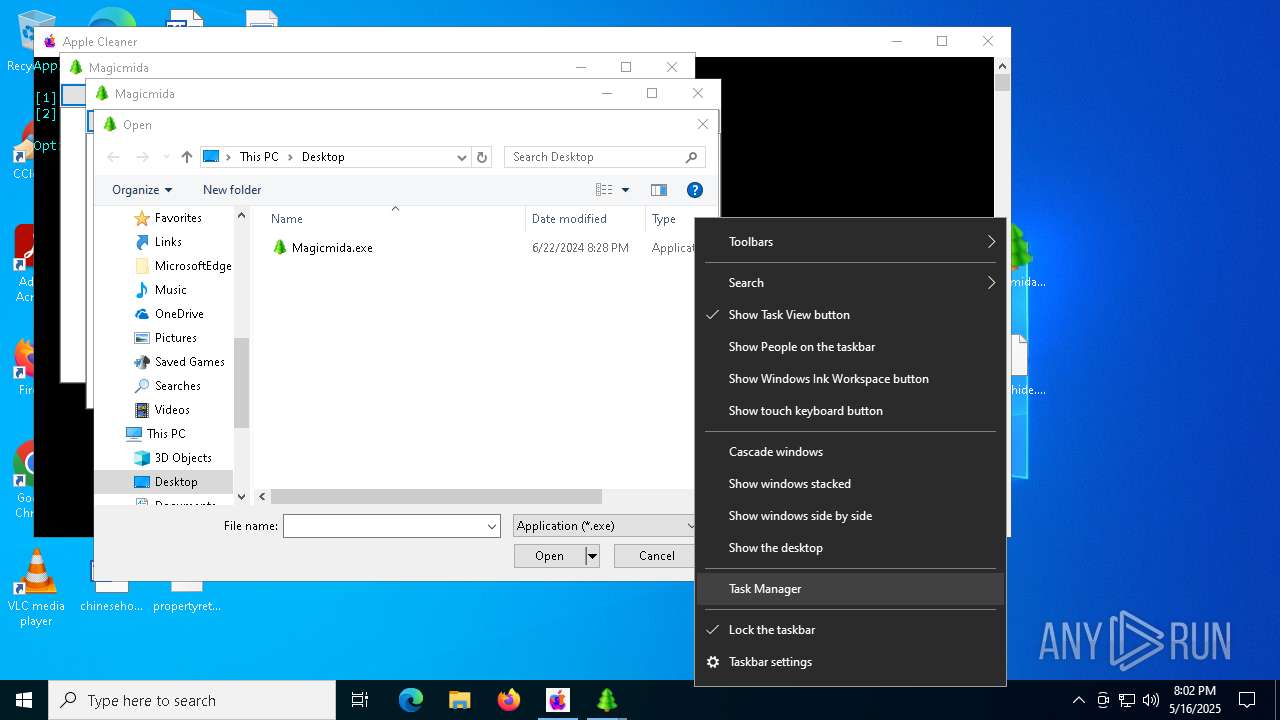Click in the Search Desktop box

[x=595, y=157]
